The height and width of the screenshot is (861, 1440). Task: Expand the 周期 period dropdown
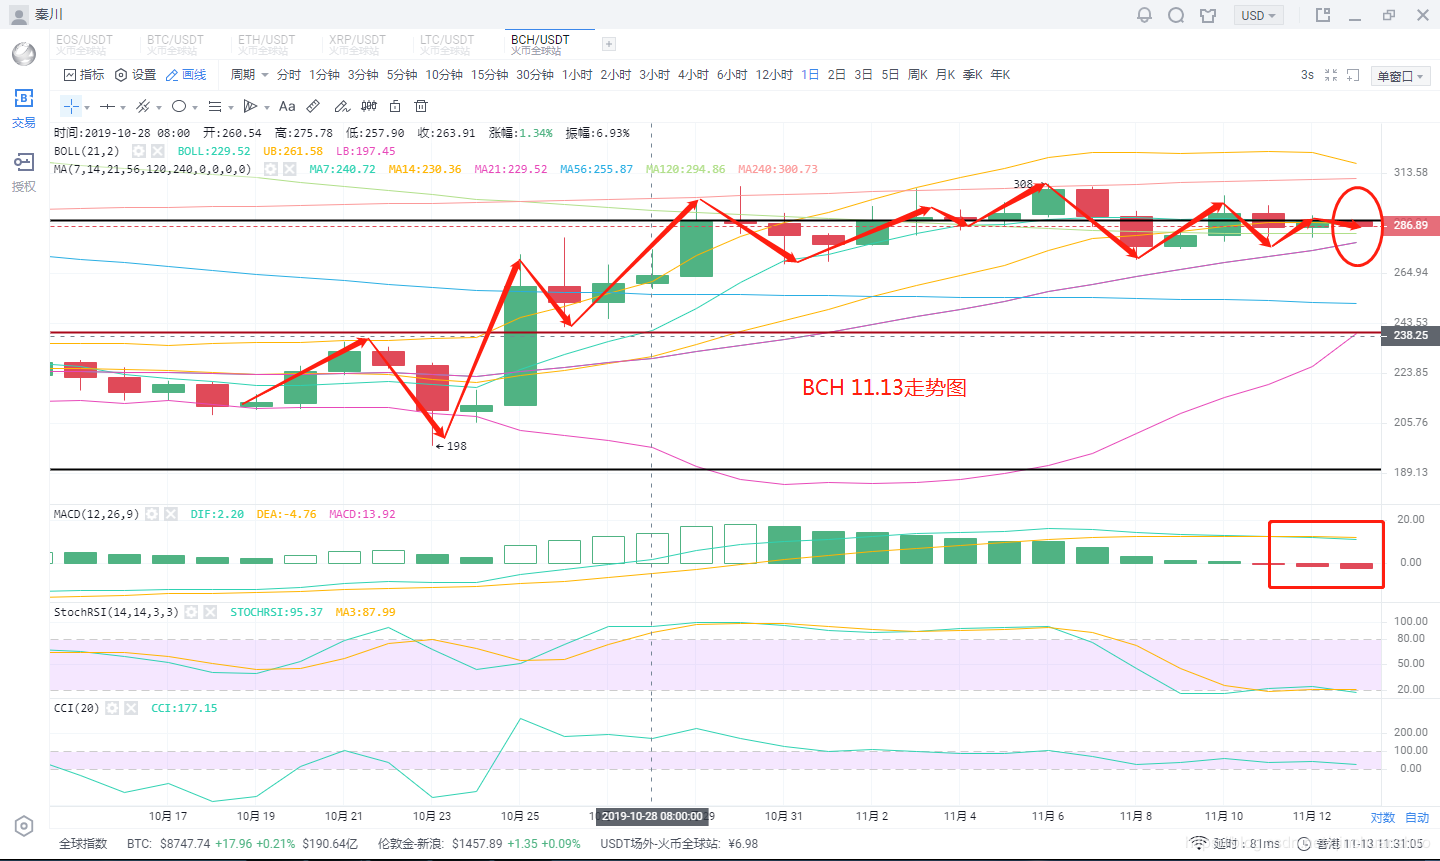[x=249, y=75]
